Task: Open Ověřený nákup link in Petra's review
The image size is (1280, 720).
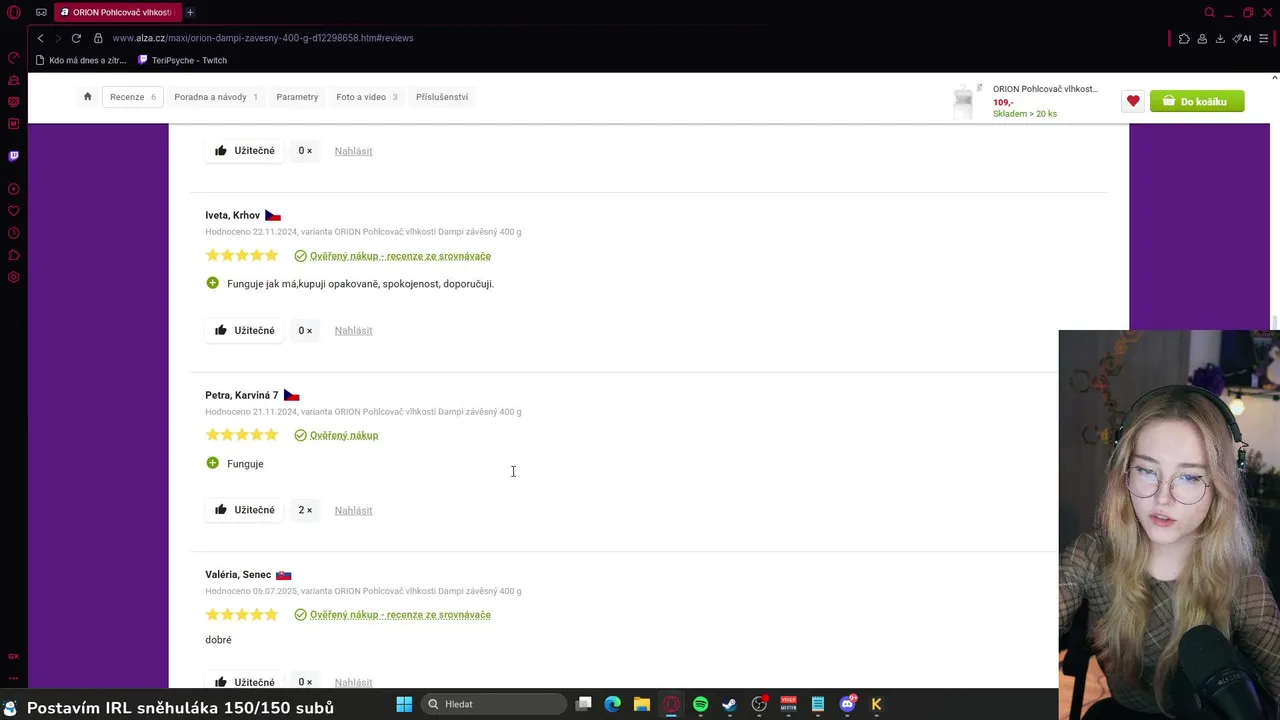Action: pos(344,435)
